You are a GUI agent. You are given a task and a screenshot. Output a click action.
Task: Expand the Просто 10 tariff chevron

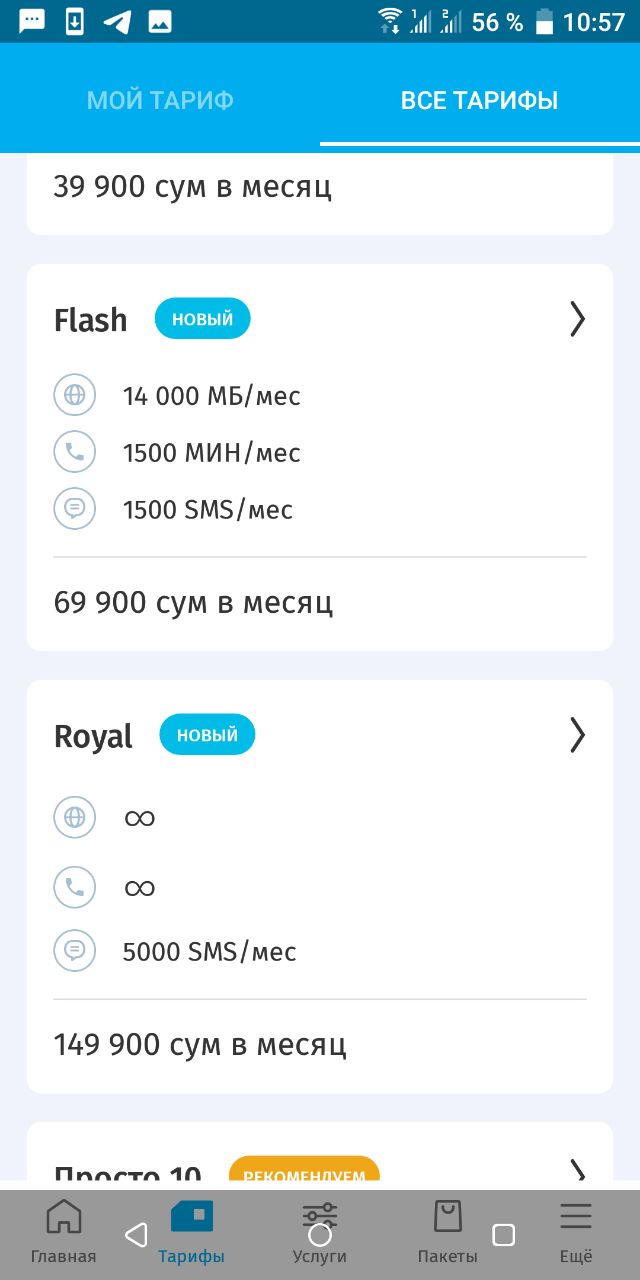(577, 1172)
